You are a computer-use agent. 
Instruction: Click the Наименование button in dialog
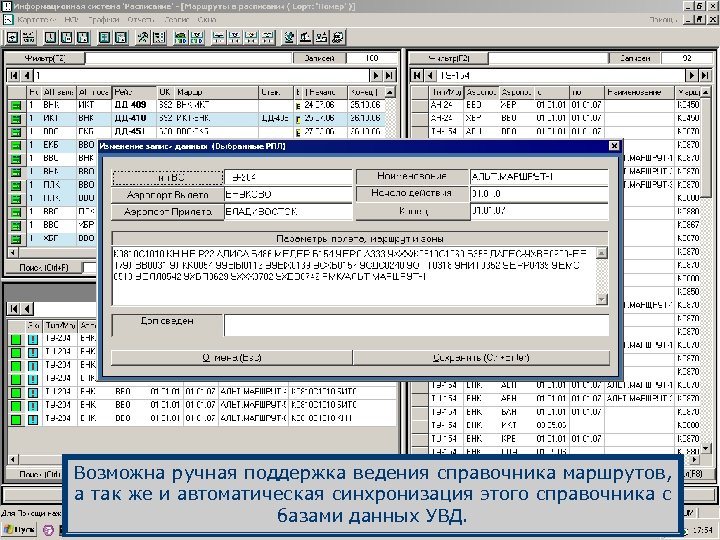tap(412, 176)
